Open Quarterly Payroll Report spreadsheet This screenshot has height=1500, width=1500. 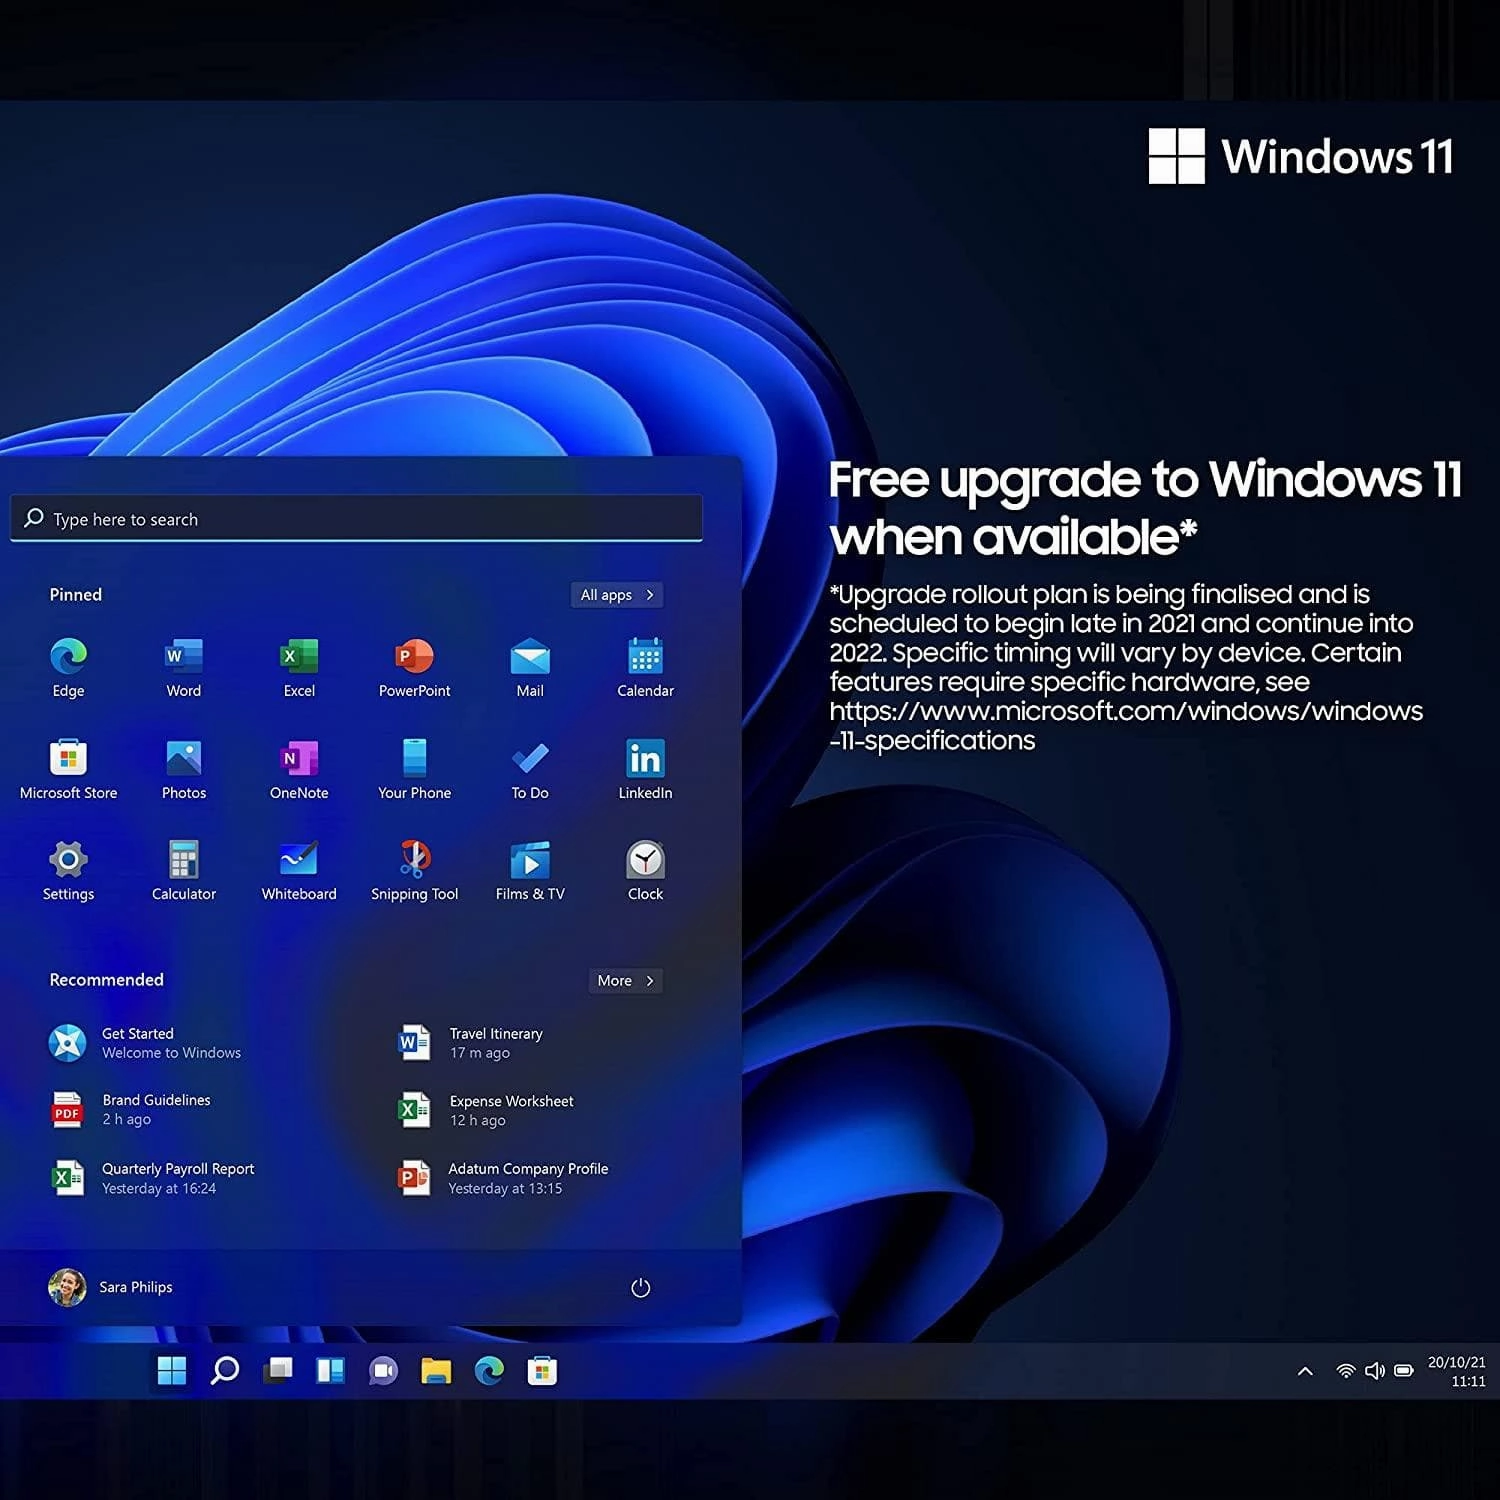click(152, 1178)
